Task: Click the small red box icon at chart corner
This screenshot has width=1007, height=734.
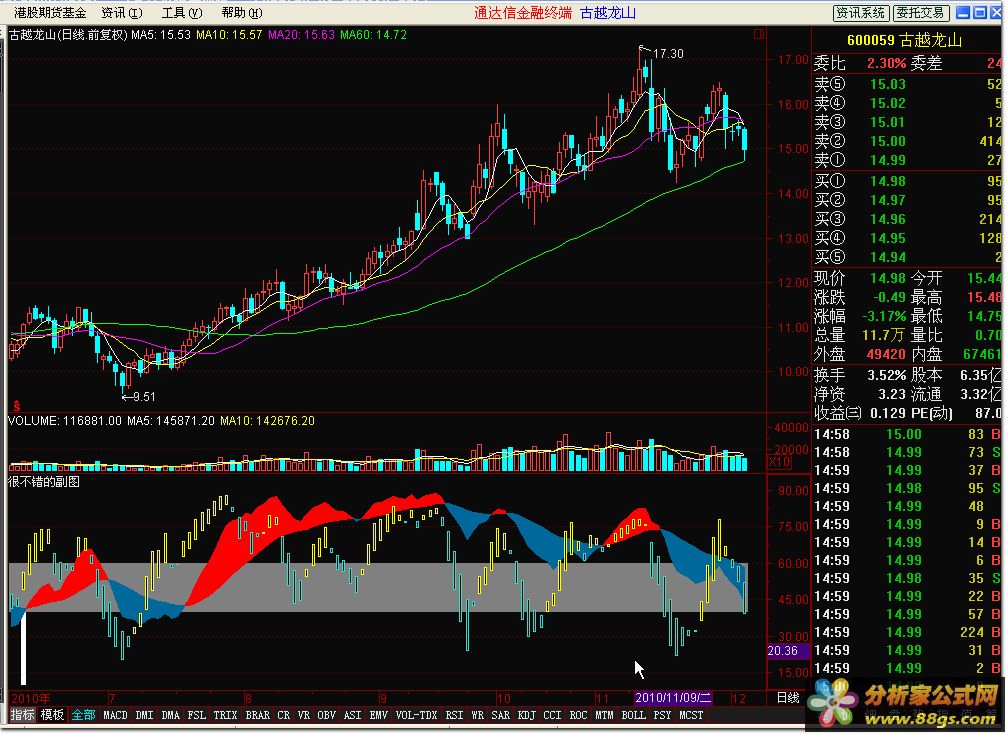Action: 758,34
